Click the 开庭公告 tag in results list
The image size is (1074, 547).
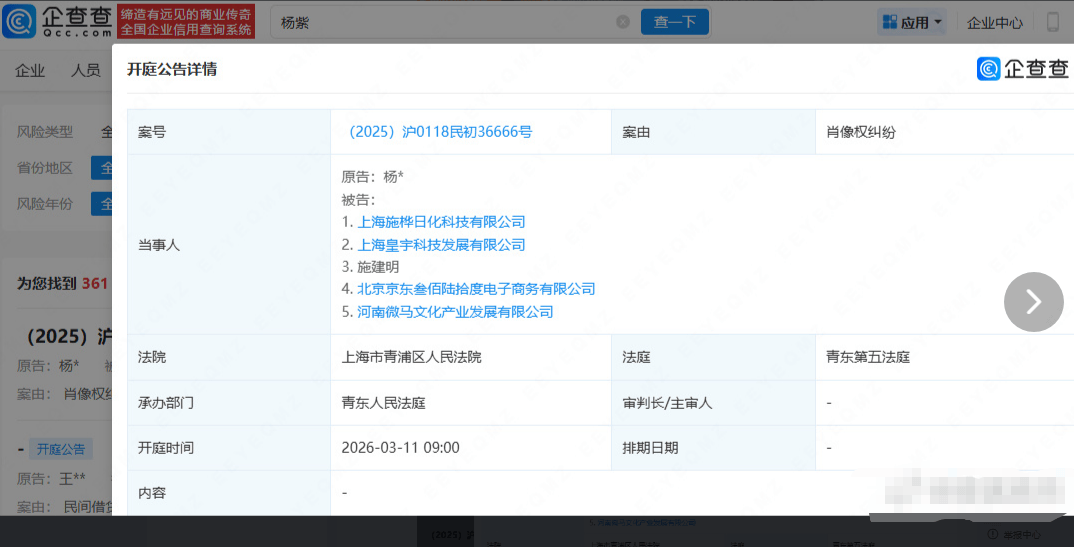click(61, 449)
